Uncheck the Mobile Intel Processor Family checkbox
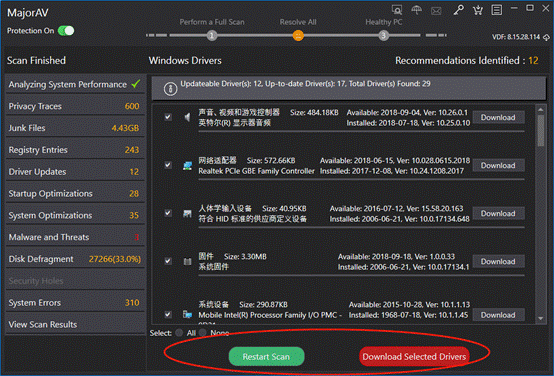The width and height of the screenshot is (554, 376). [168, 314]
